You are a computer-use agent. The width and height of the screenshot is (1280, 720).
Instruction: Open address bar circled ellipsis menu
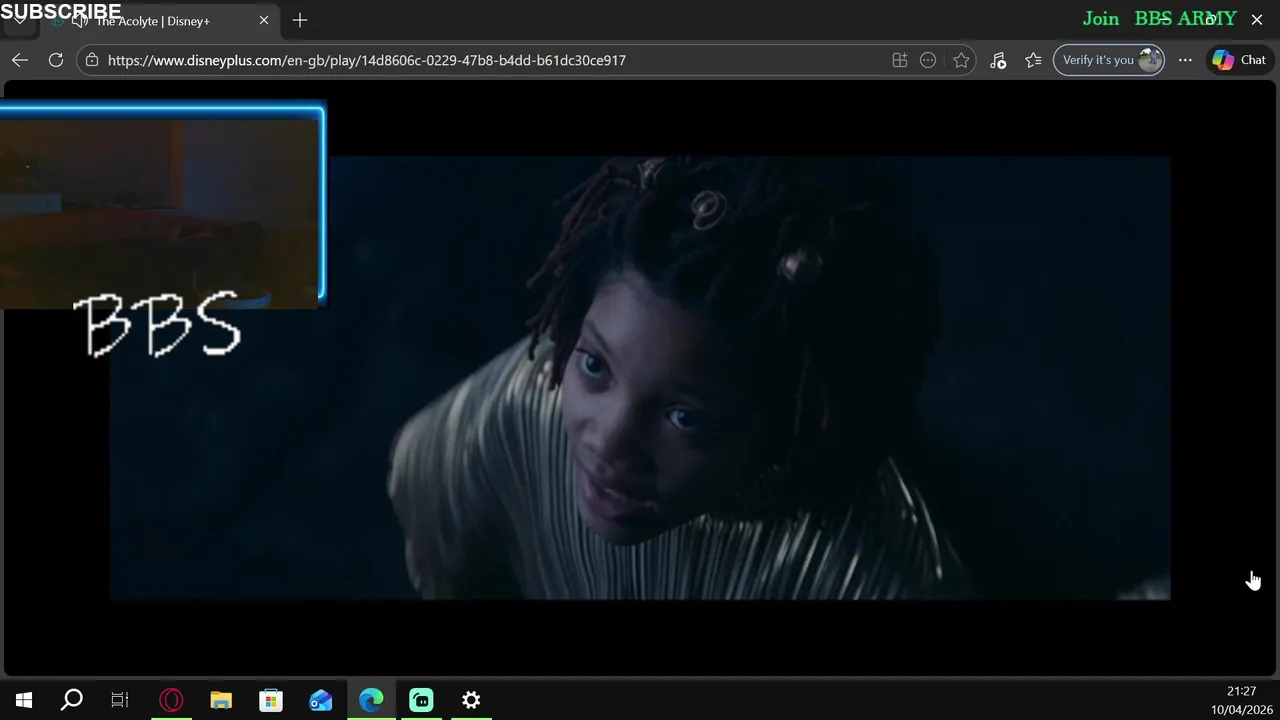928,60
